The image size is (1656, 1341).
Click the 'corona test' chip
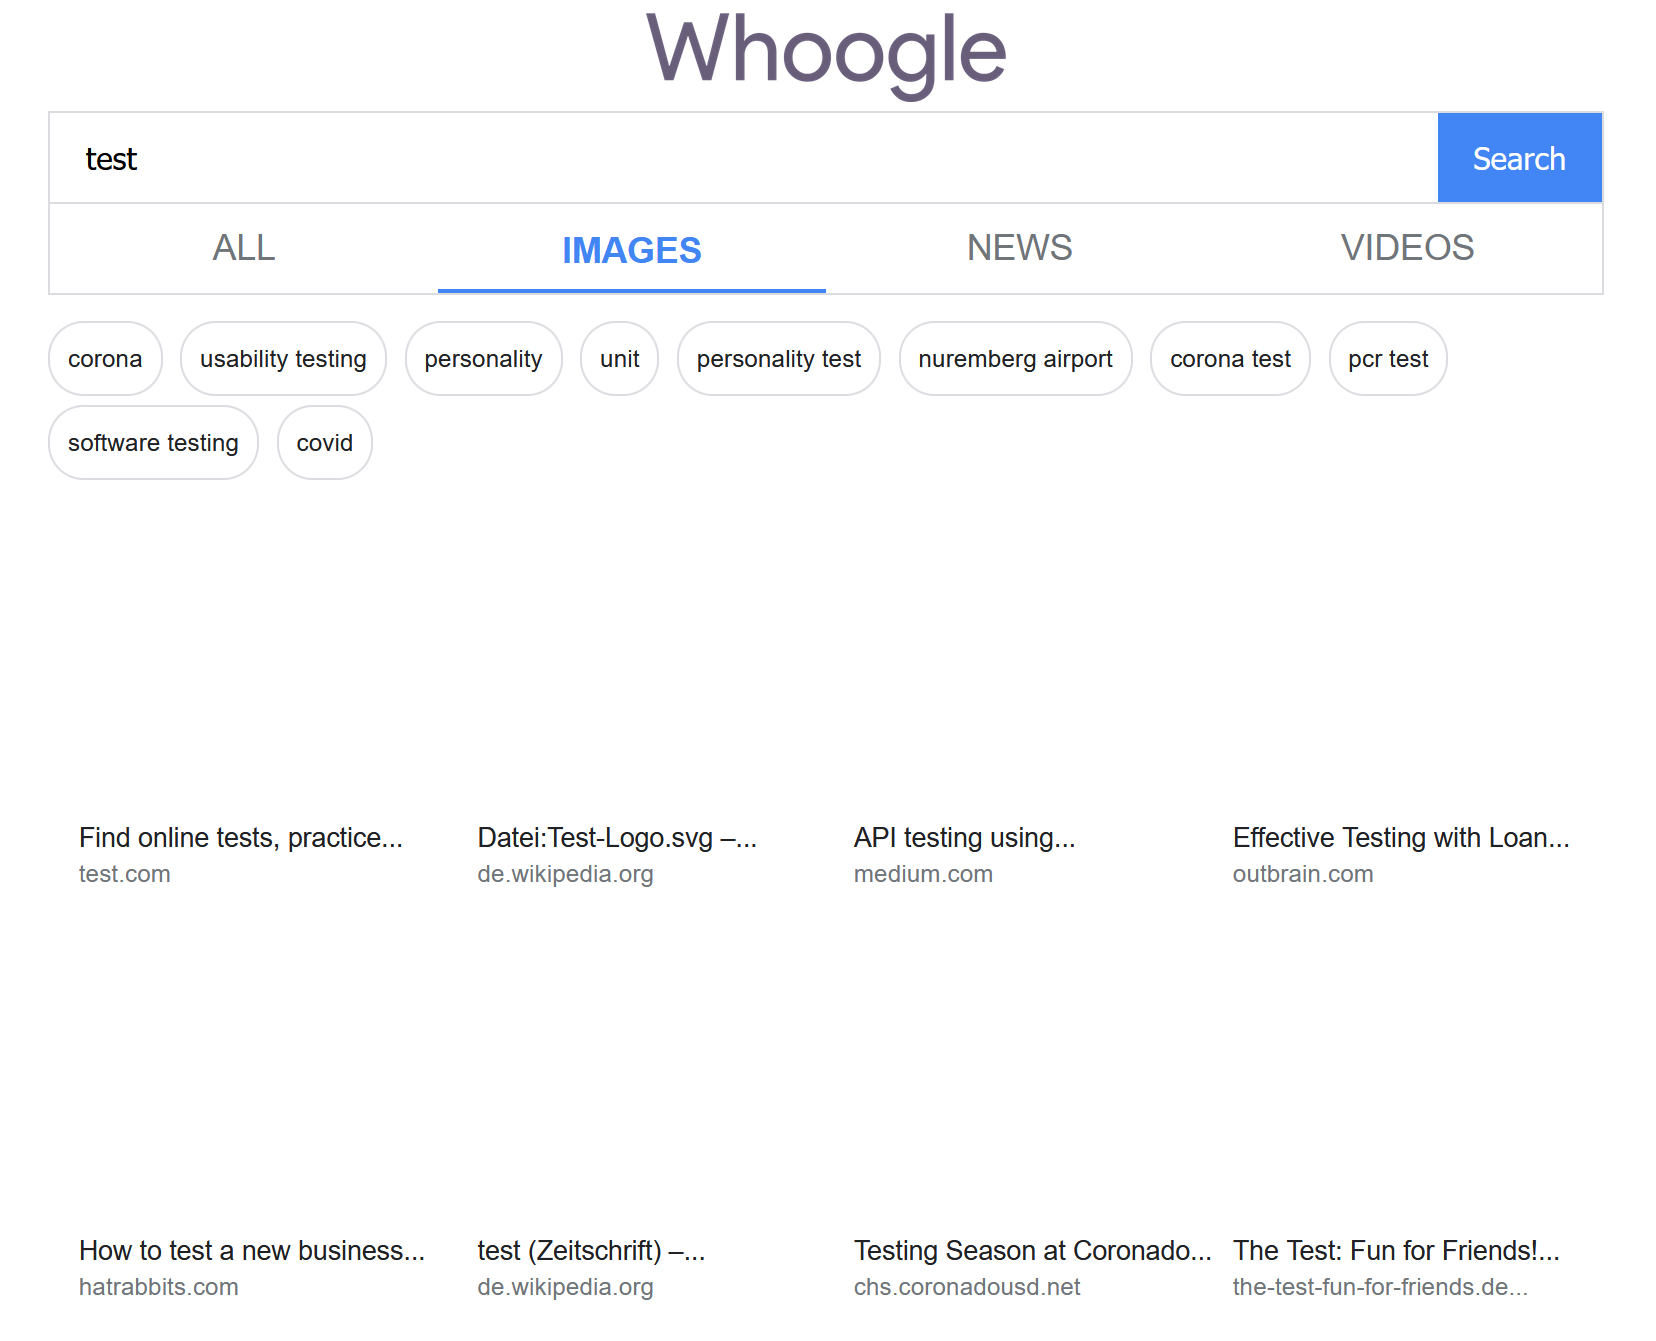(1230, 359)
